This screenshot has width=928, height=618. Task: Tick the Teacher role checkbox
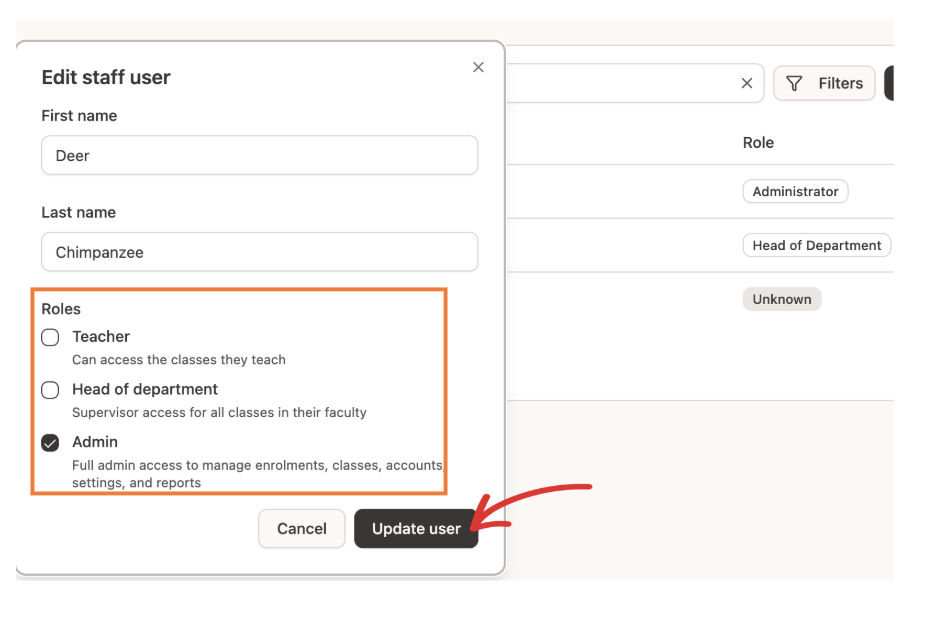tap(50, 337)
